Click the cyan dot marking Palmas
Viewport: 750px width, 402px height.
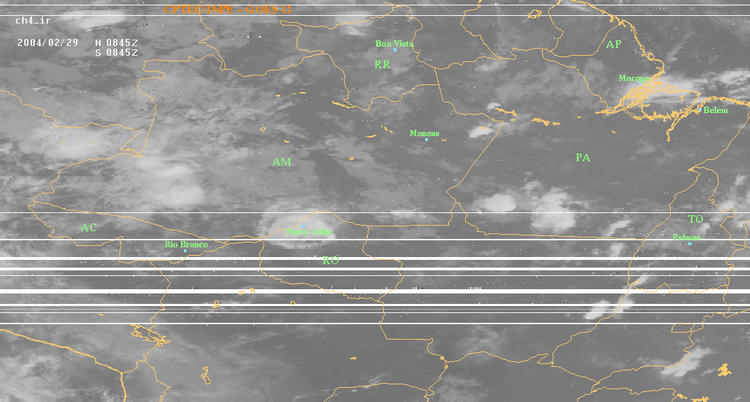689,244
